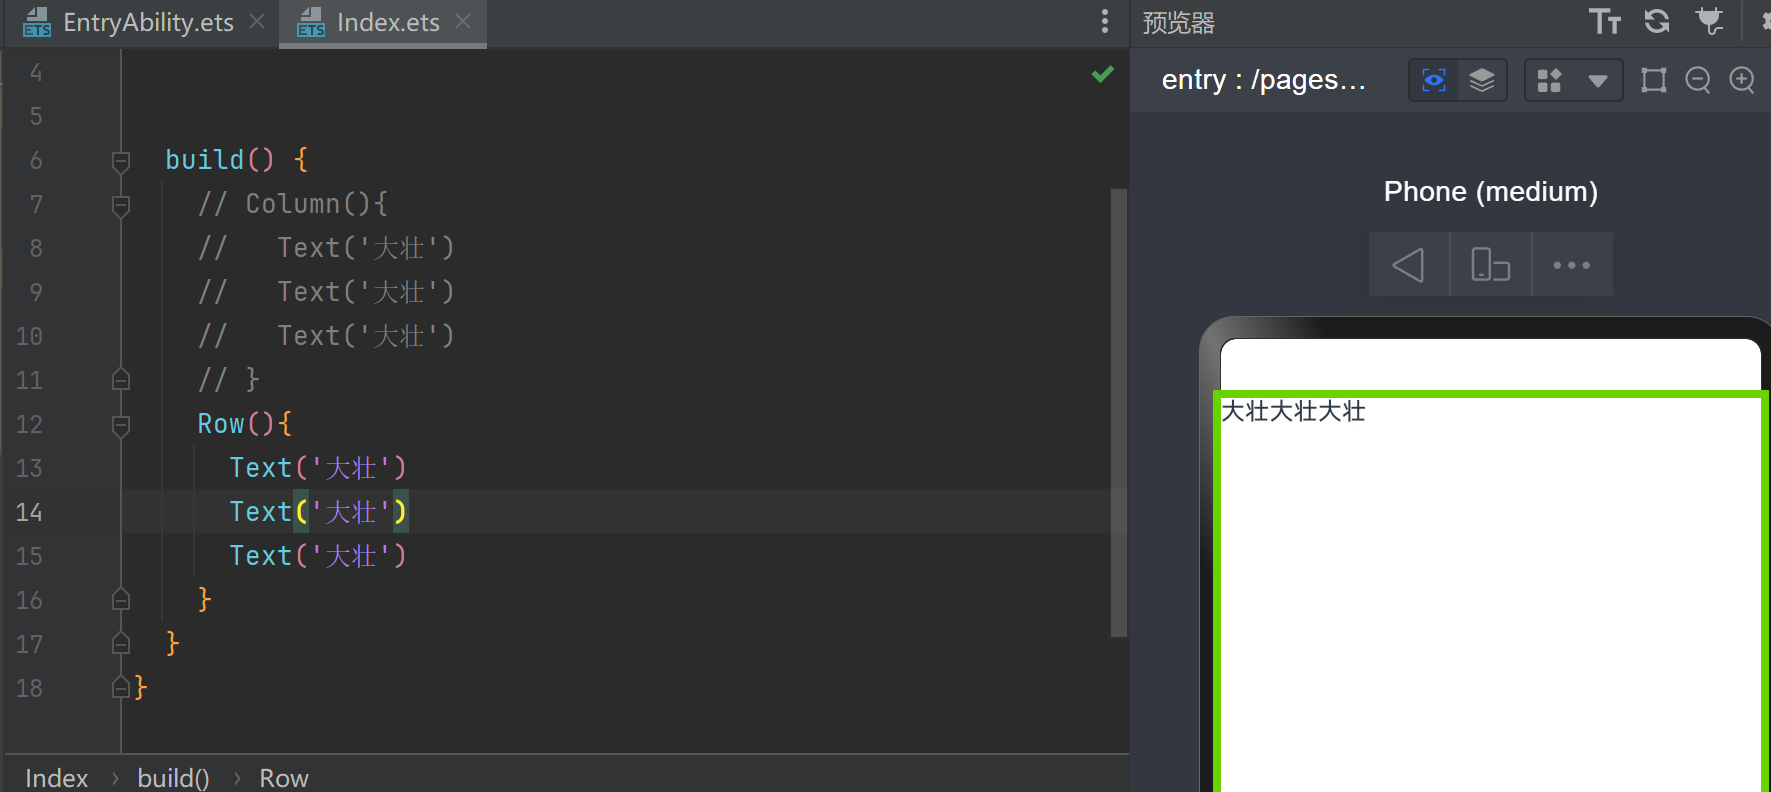Click the editor vertical scrollbar
Screen dimensions: 1771x792
1118,412
